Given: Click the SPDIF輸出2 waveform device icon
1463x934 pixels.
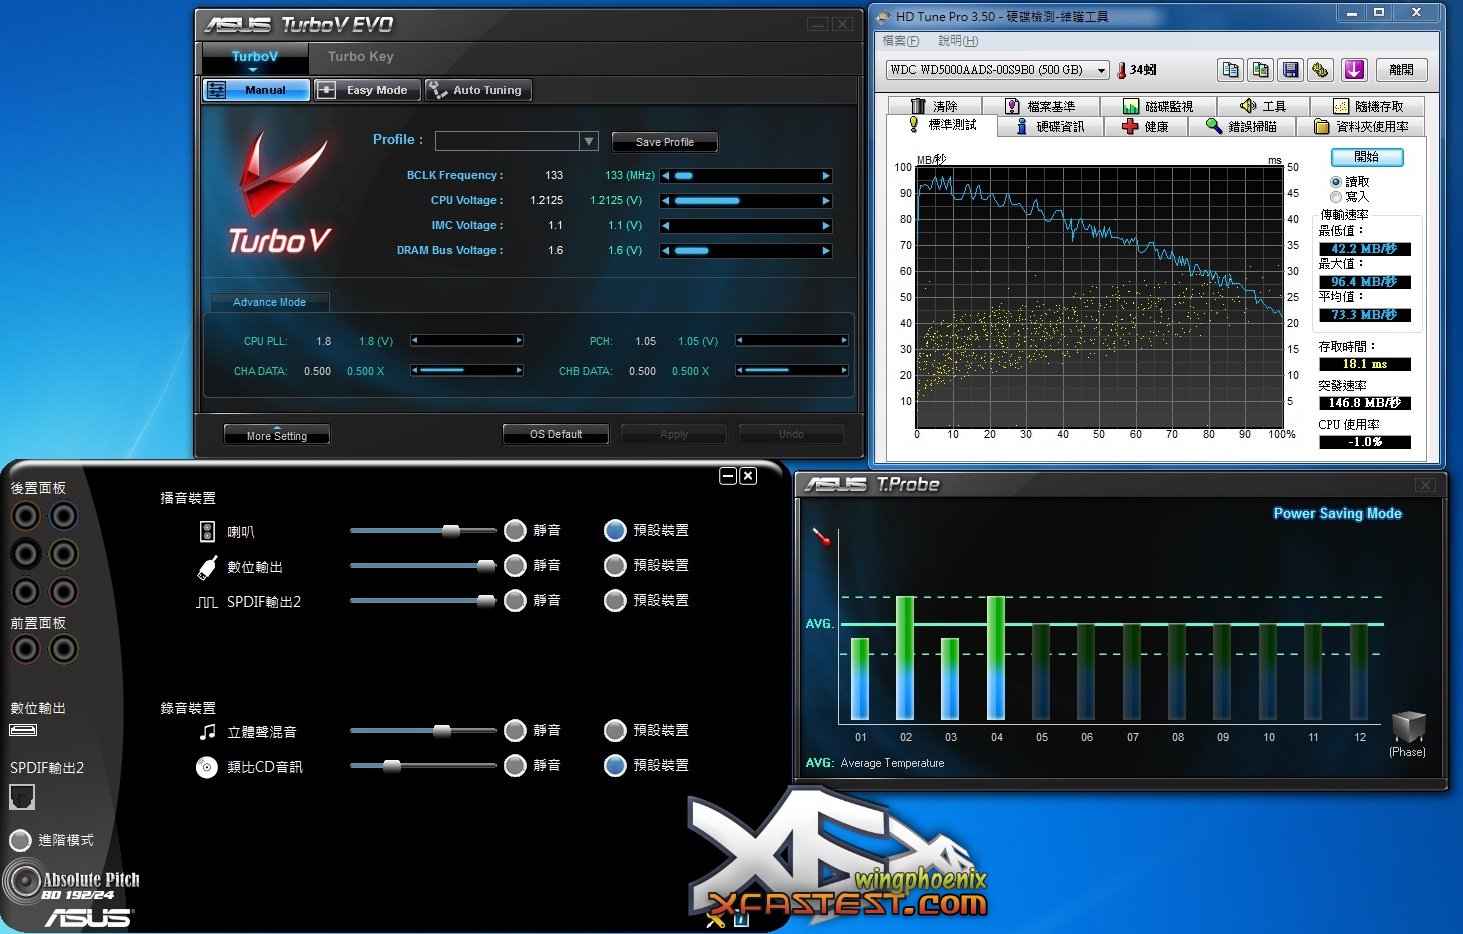Looking at the screenshot, I should point(207,602).
